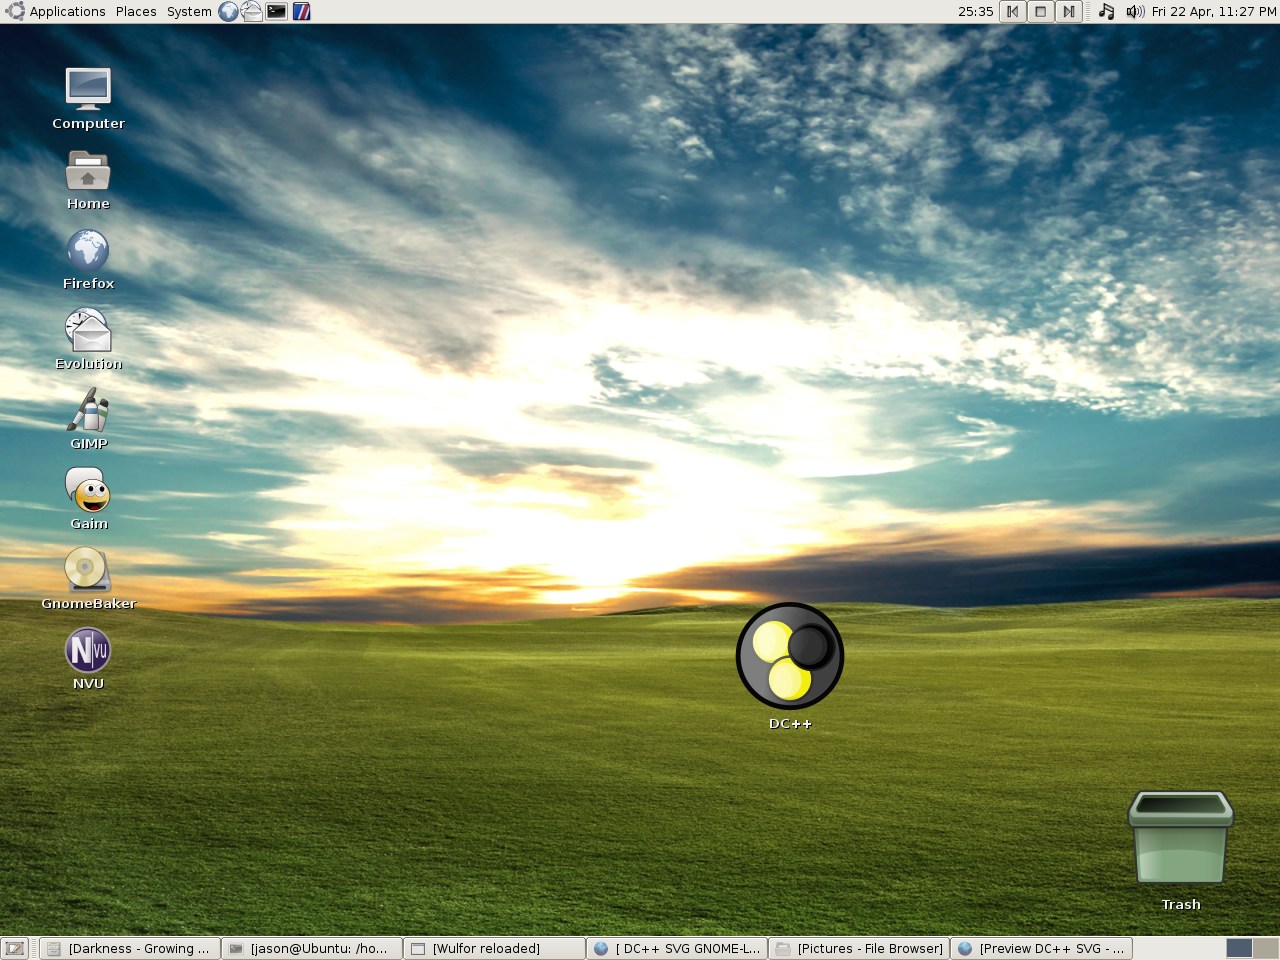
Task: Launch web browser from top panel globe icon
Action: click(x=228, y=12)
